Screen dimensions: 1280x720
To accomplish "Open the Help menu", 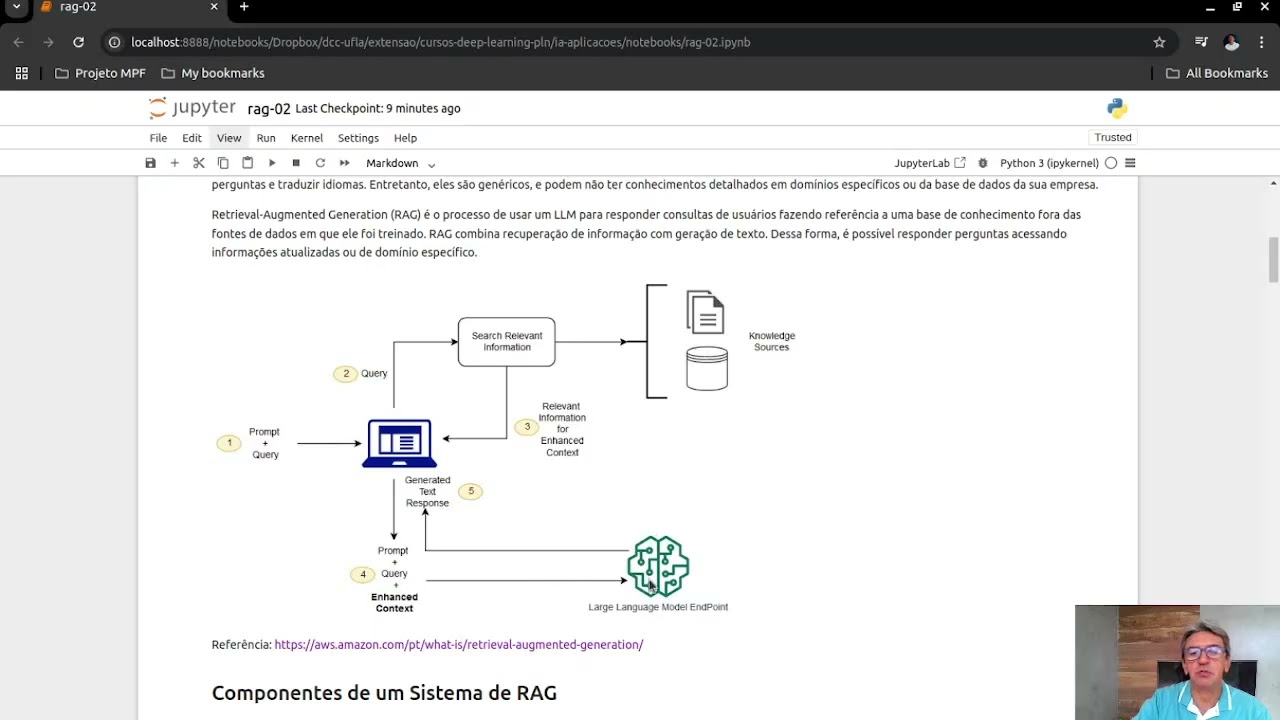I will (405, 138).
